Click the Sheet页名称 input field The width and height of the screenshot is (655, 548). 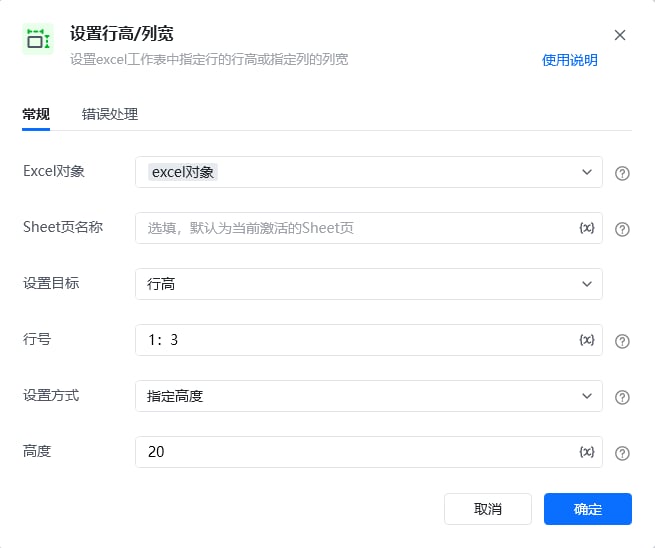pos(368,228)
